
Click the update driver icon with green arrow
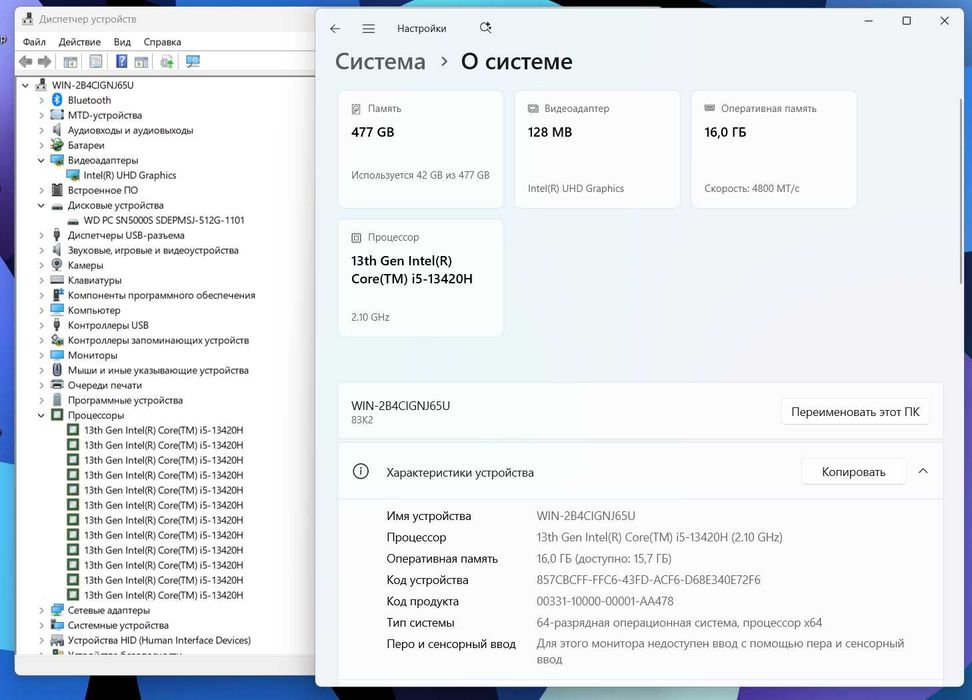point(167,61)
